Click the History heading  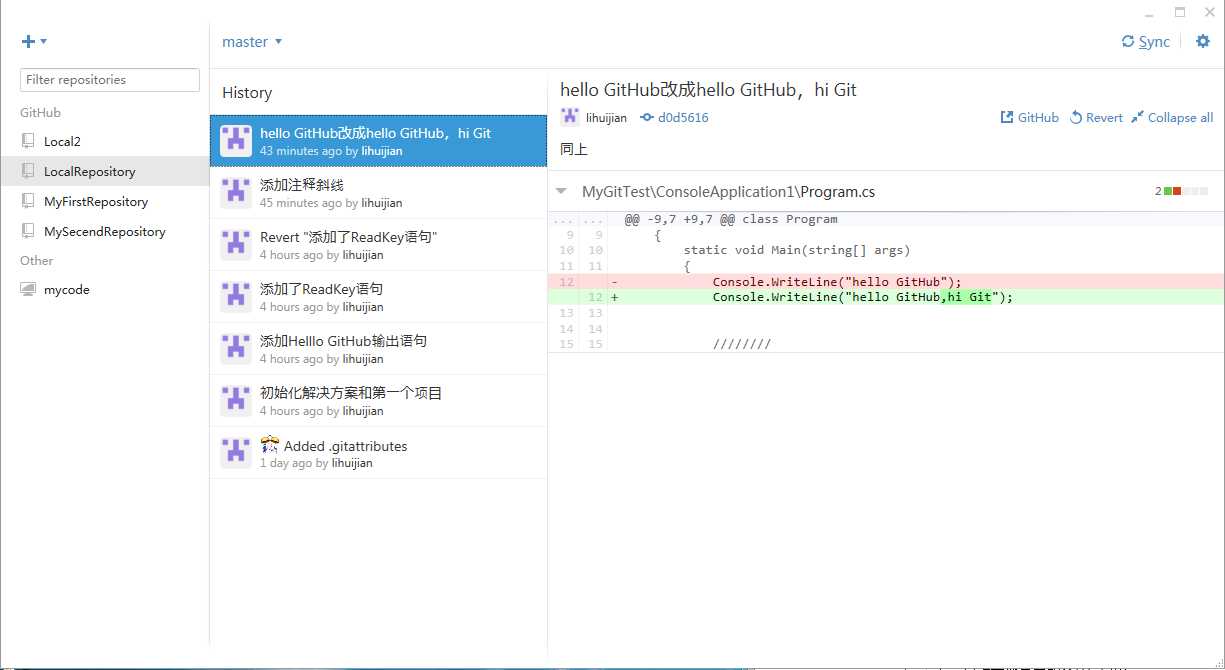tap(247, 93)
